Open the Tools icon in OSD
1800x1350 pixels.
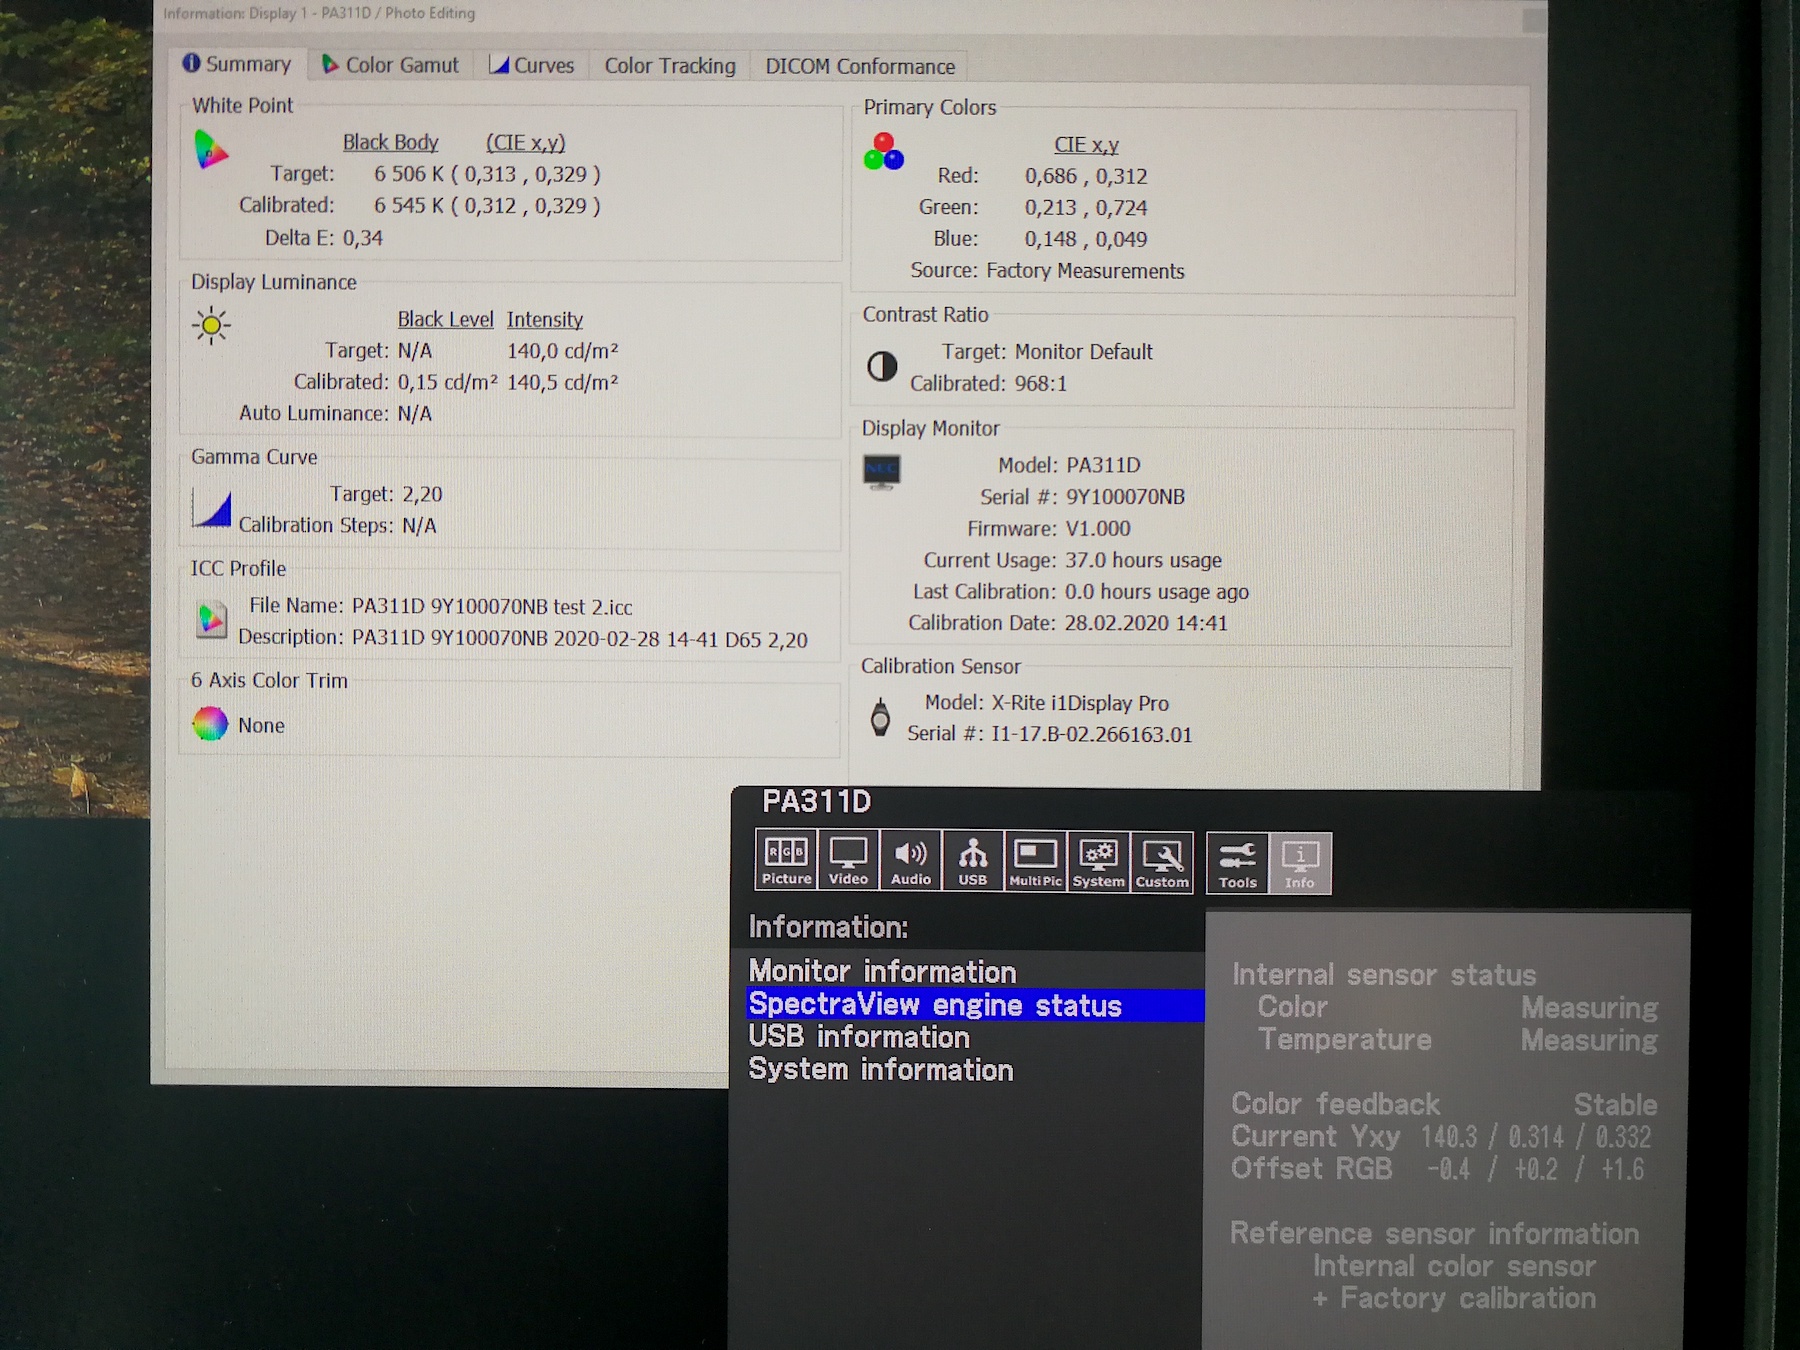click(x=1237, y=863)
